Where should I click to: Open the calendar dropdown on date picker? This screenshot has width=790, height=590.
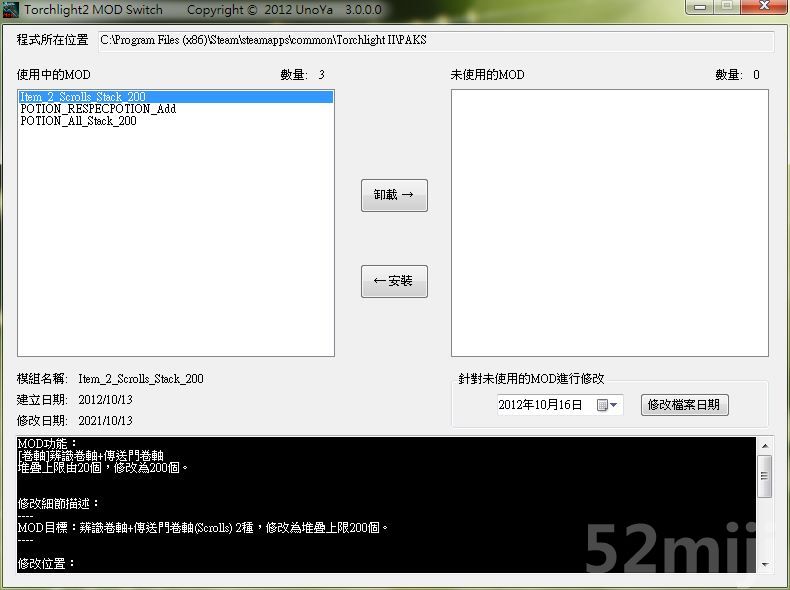point(608,405)
